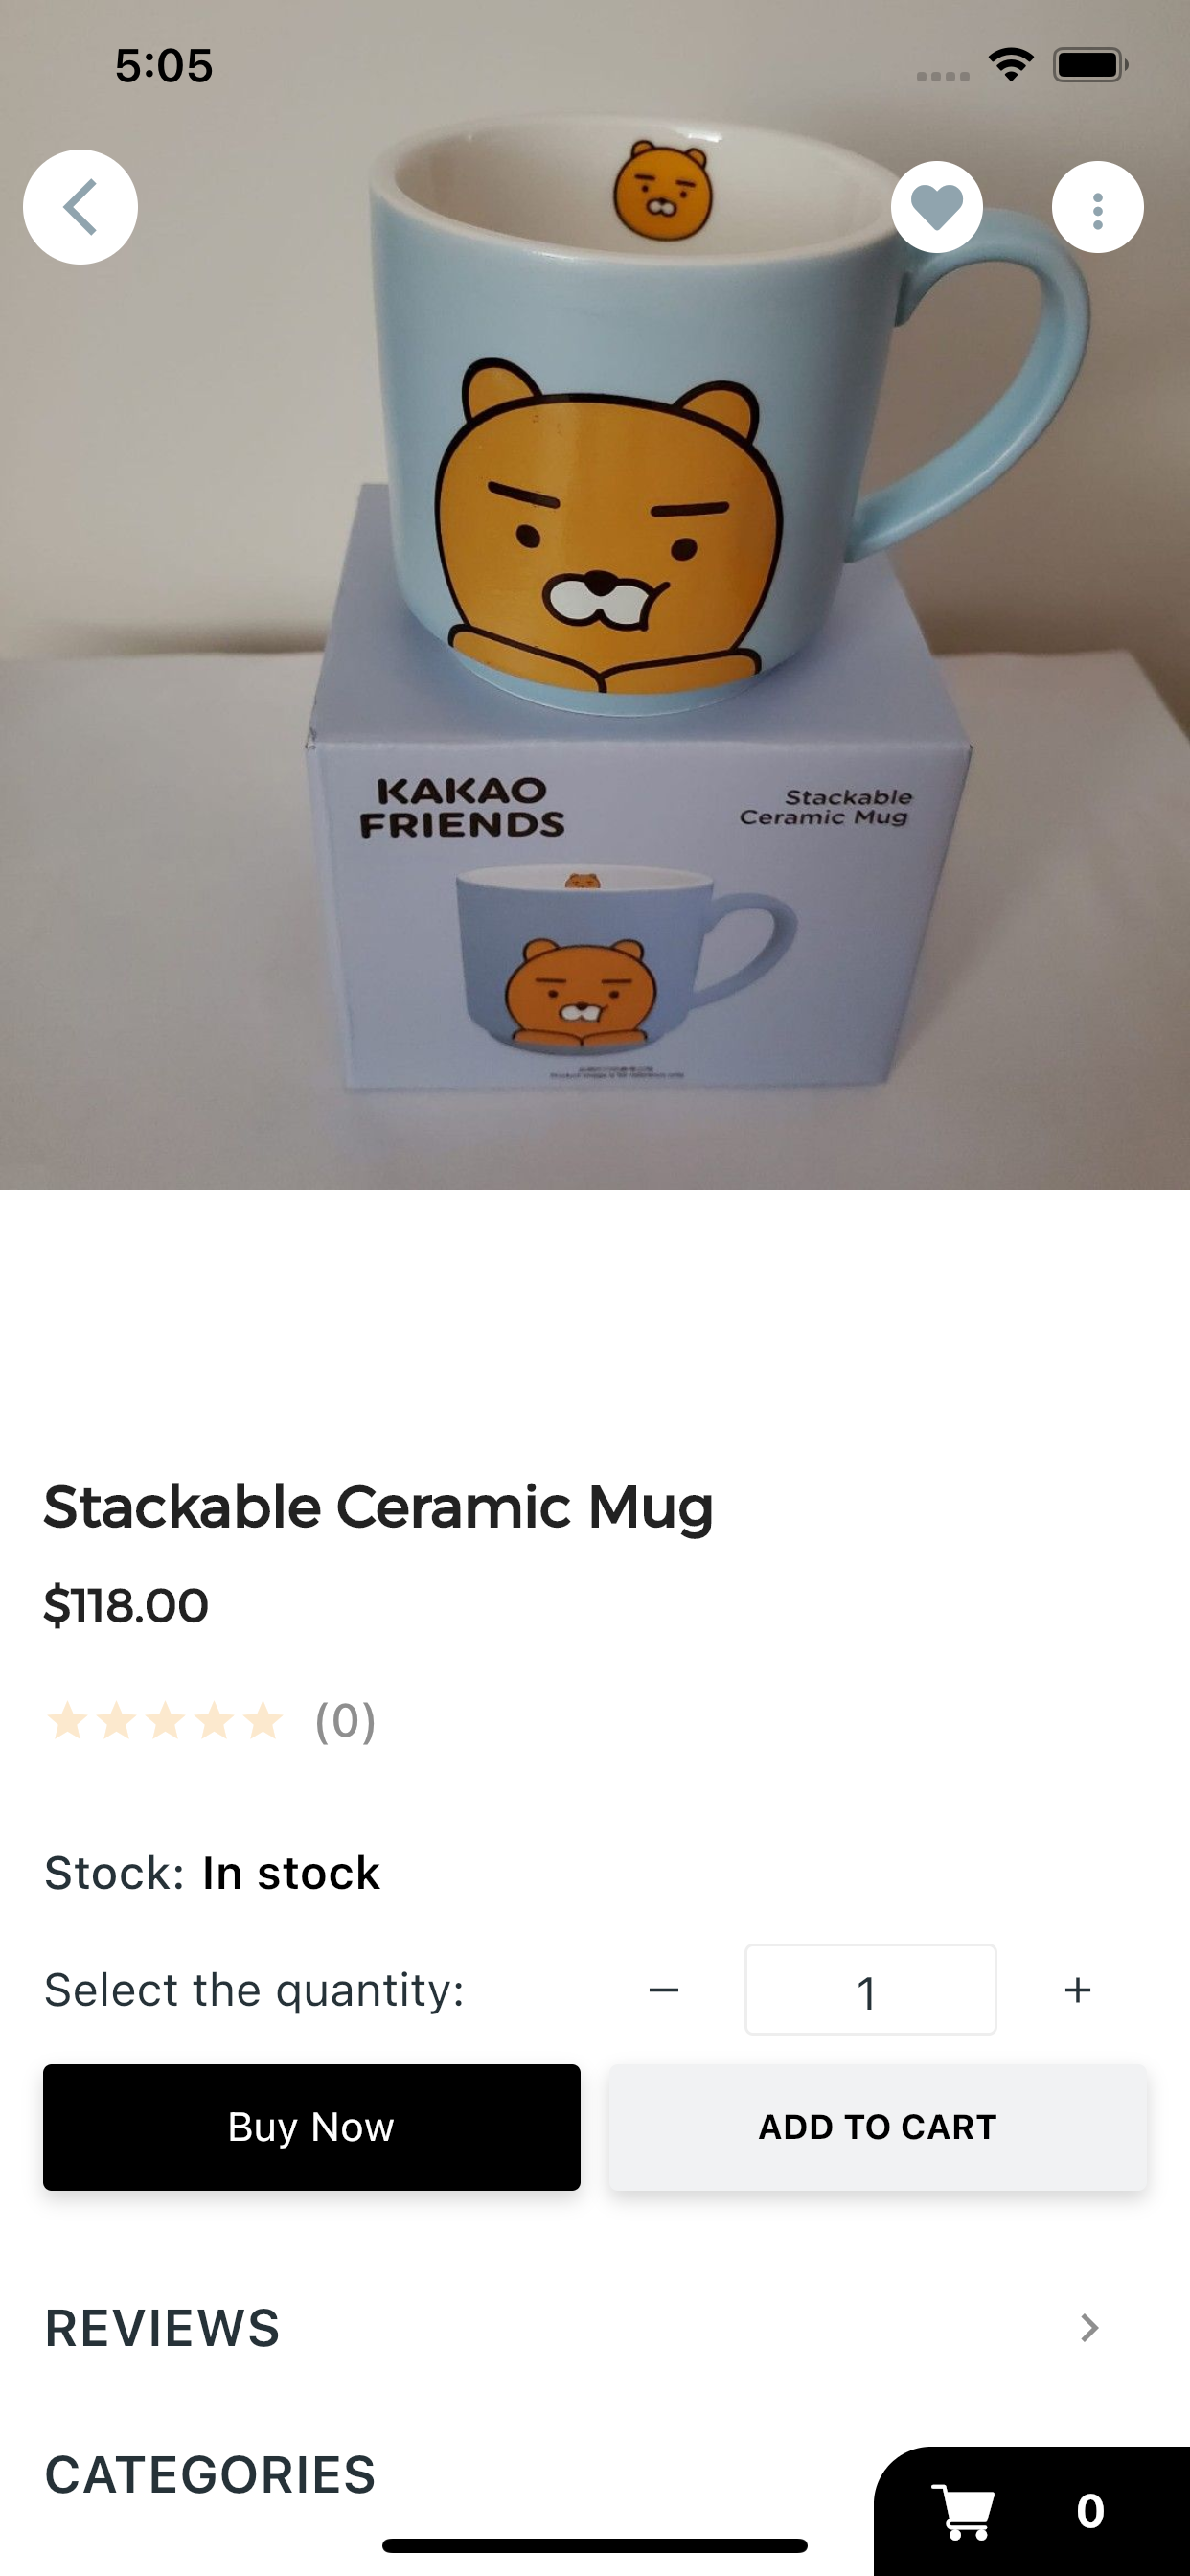Tap the Wi-Fi status icon

[1011, 65]
